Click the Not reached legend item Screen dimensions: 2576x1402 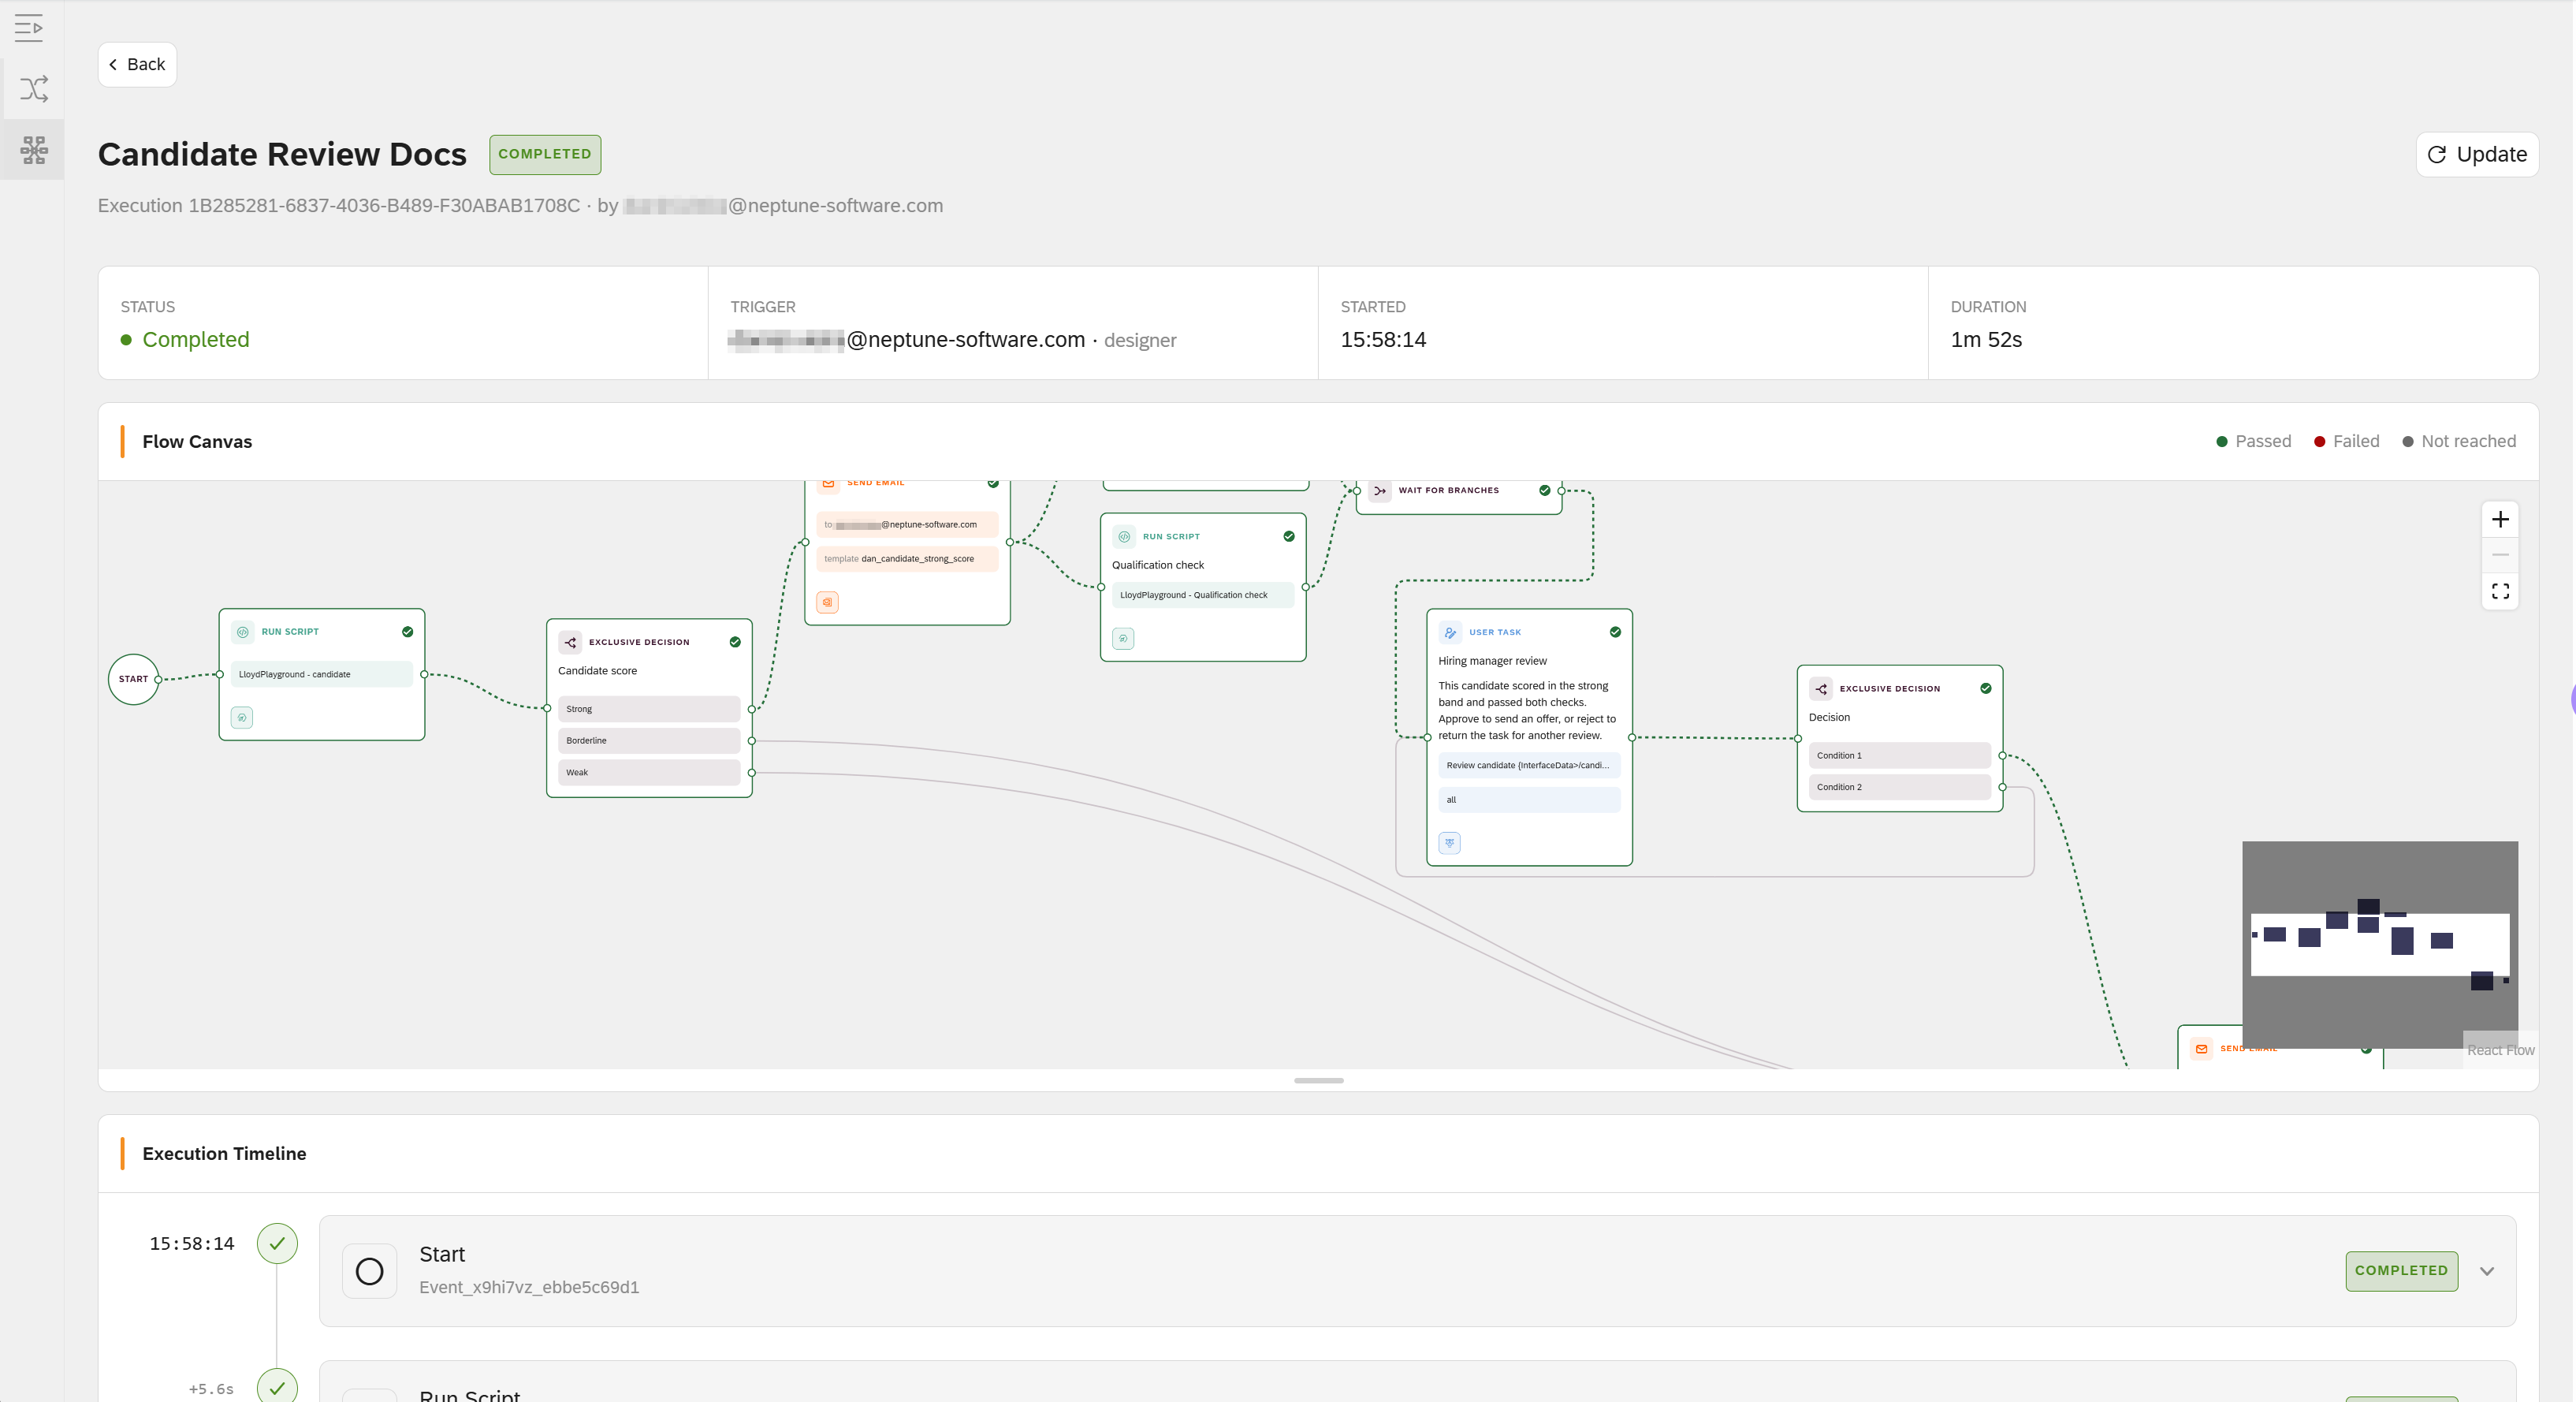pos(2459,441)
